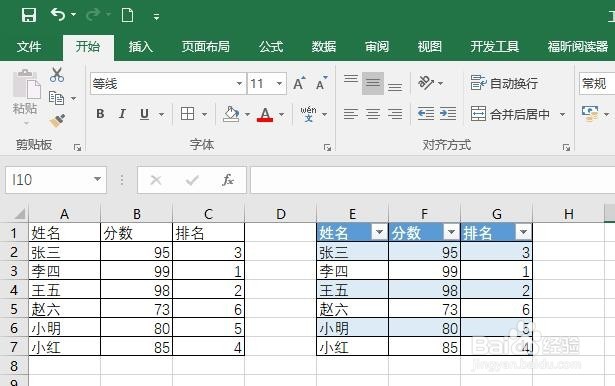Decrease indent icon
This screenshot has width=615, height=386.
(426, 114)
